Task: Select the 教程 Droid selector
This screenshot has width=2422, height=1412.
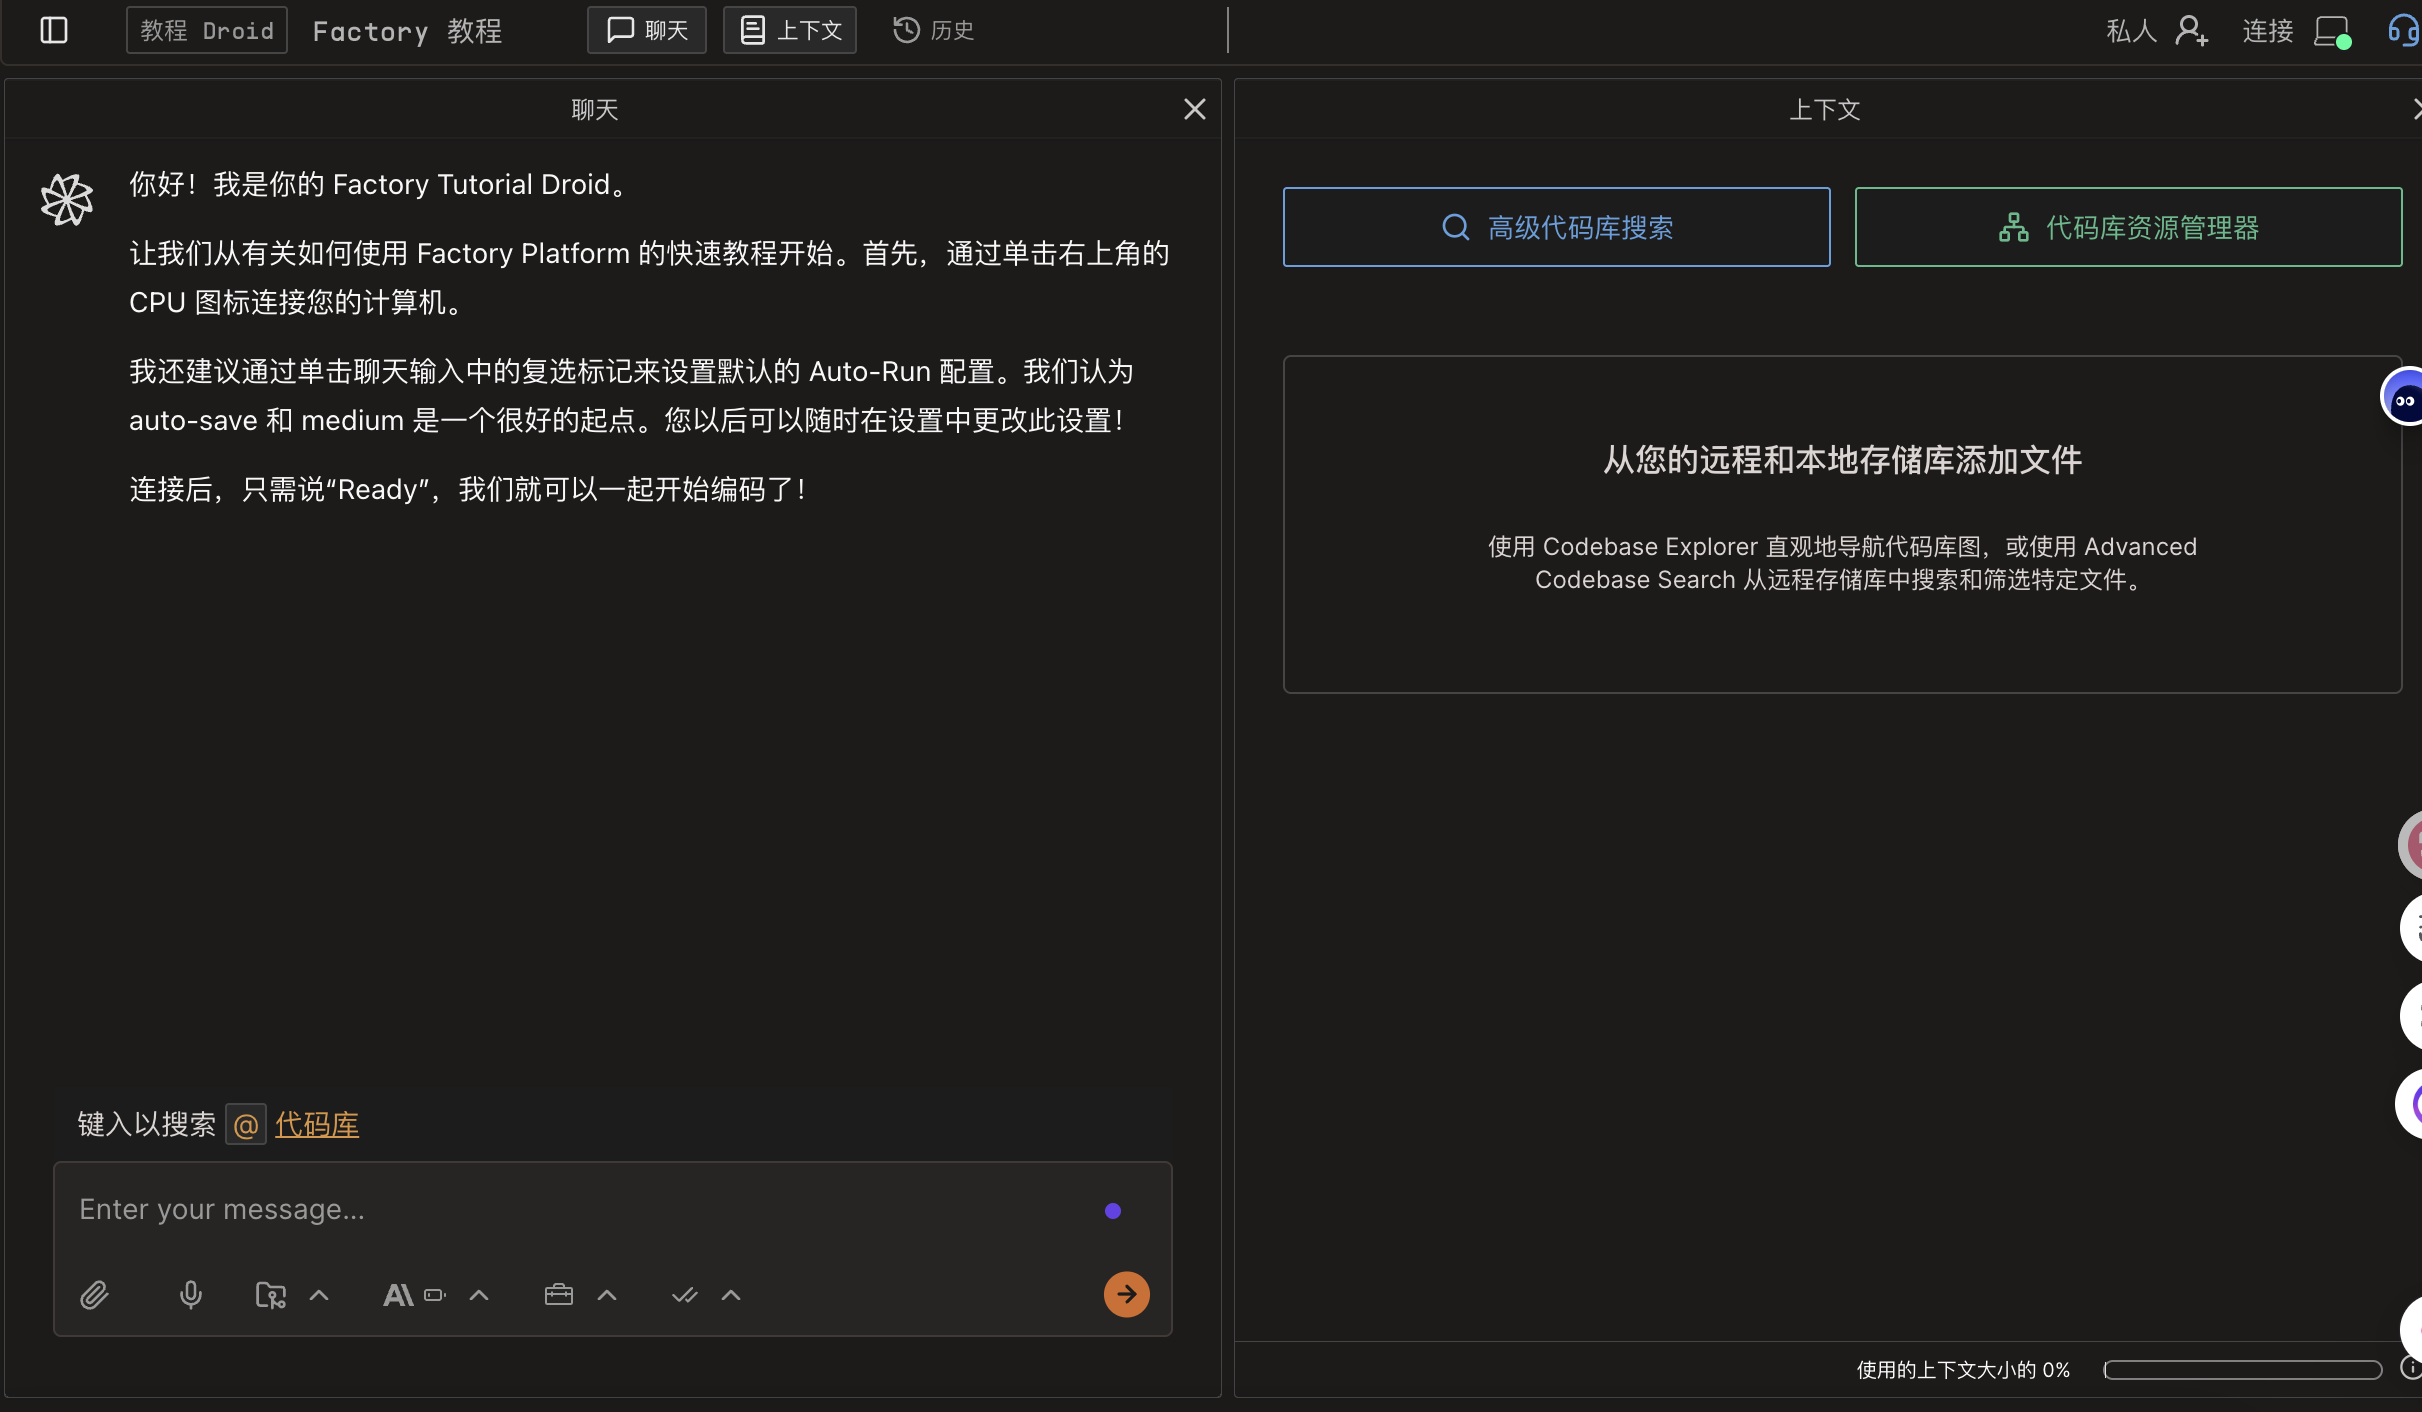Action: [207, 30]
